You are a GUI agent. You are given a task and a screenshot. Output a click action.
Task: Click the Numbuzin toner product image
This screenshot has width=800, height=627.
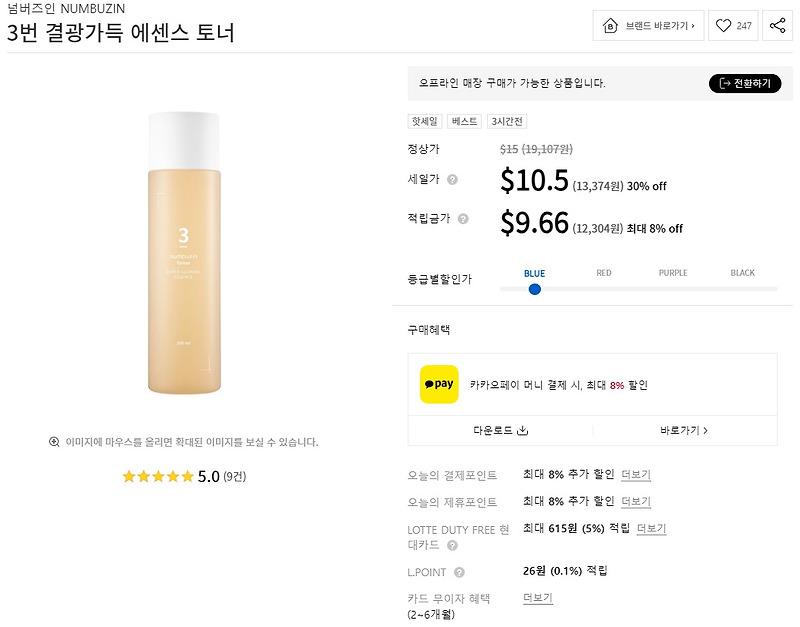(x=184, y=253)
